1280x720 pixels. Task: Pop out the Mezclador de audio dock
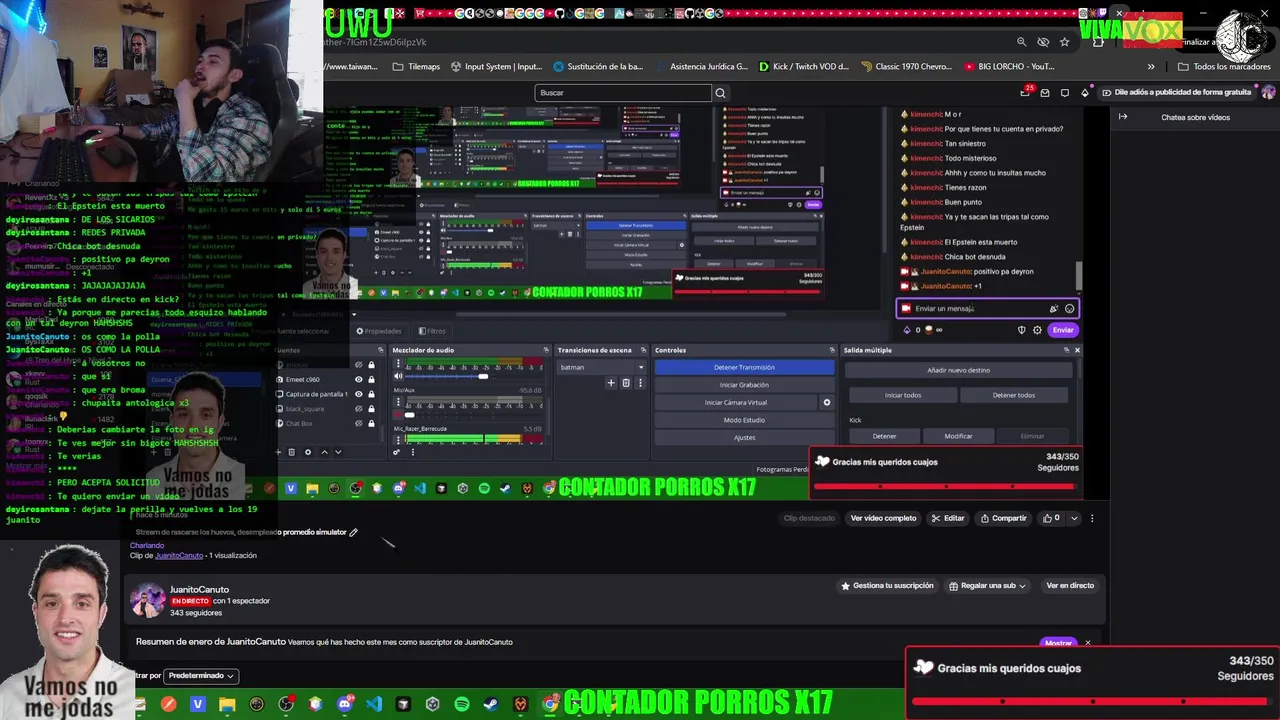[546, 350]
